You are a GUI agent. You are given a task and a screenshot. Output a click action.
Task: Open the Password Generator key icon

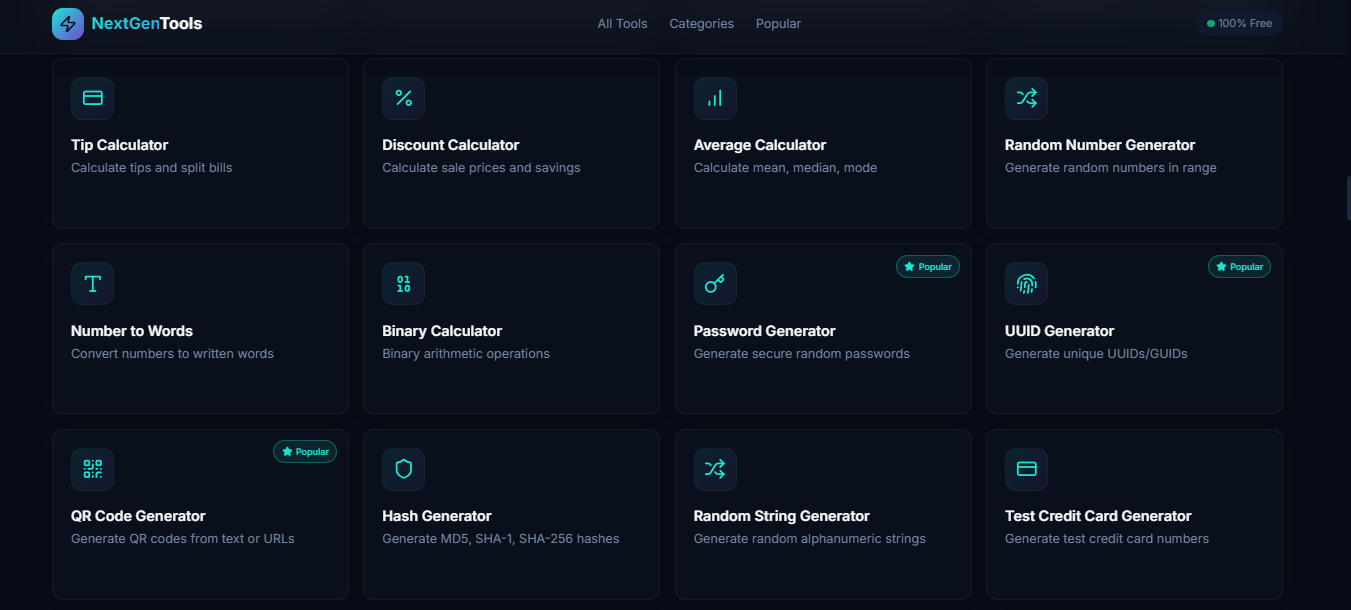tap(715, 283)
